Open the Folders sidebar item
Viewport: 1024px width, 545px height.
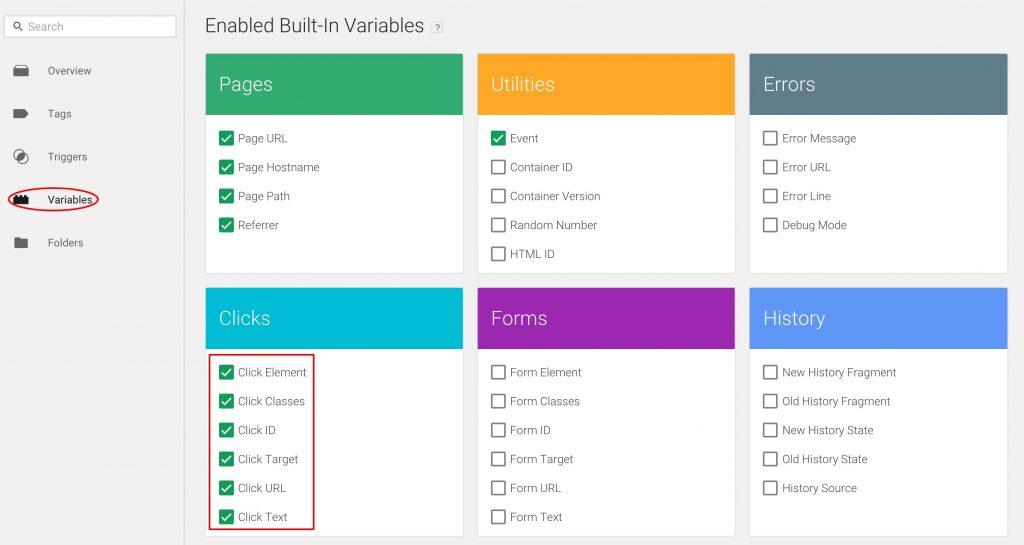65,243
